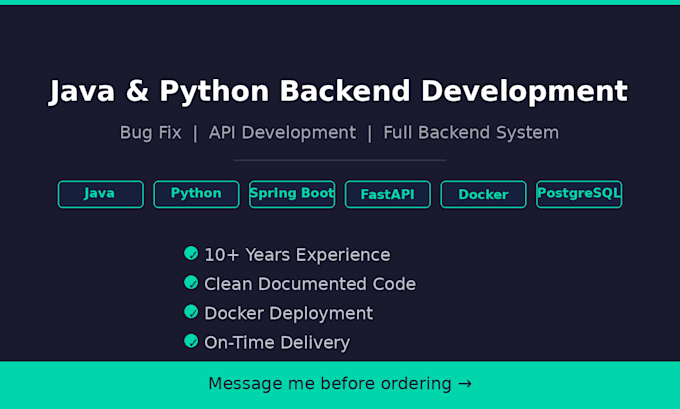Select the Python technology badge

[x=196, y=194]
